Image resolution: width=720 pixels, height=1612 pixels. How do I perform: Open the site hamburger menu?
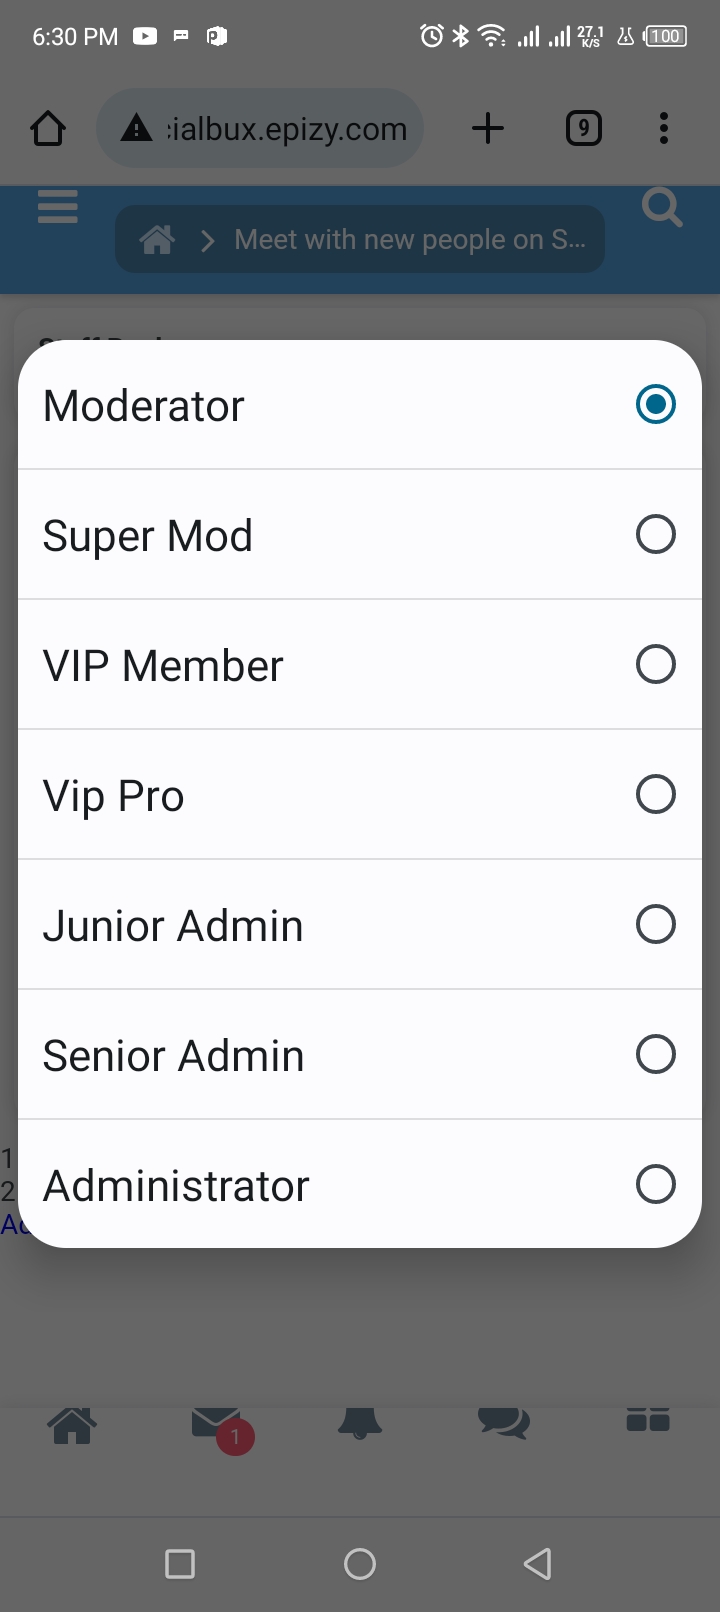tap(58, 206)
